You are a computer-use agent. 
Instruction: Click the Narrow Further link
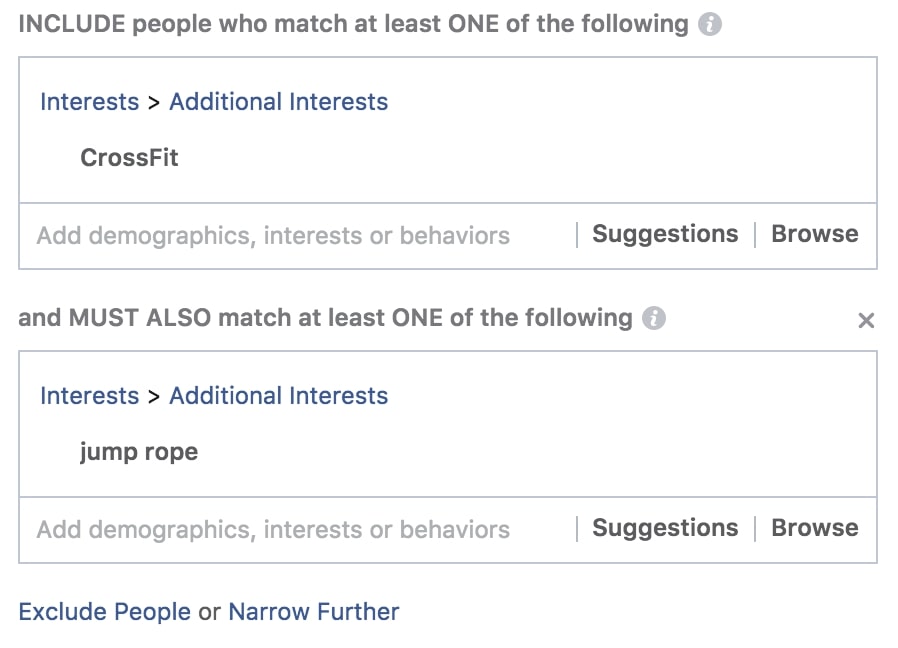[314, 612]
